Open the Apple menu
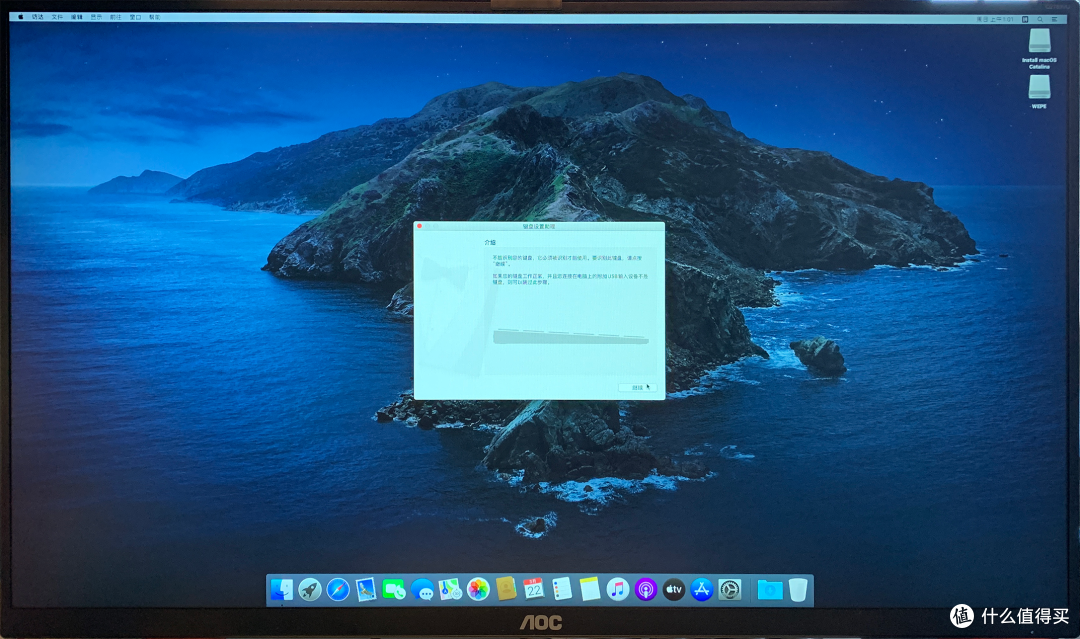 pos(20,17)
